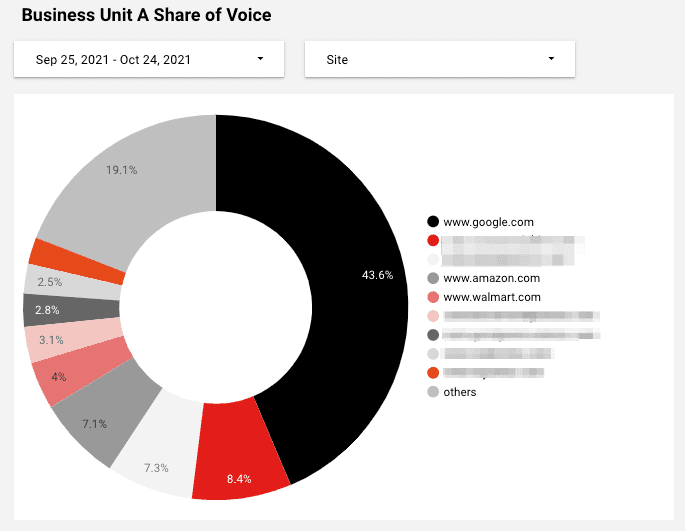Select the others legend label
This screenshot has height=531, width=685.
[460, 392]
